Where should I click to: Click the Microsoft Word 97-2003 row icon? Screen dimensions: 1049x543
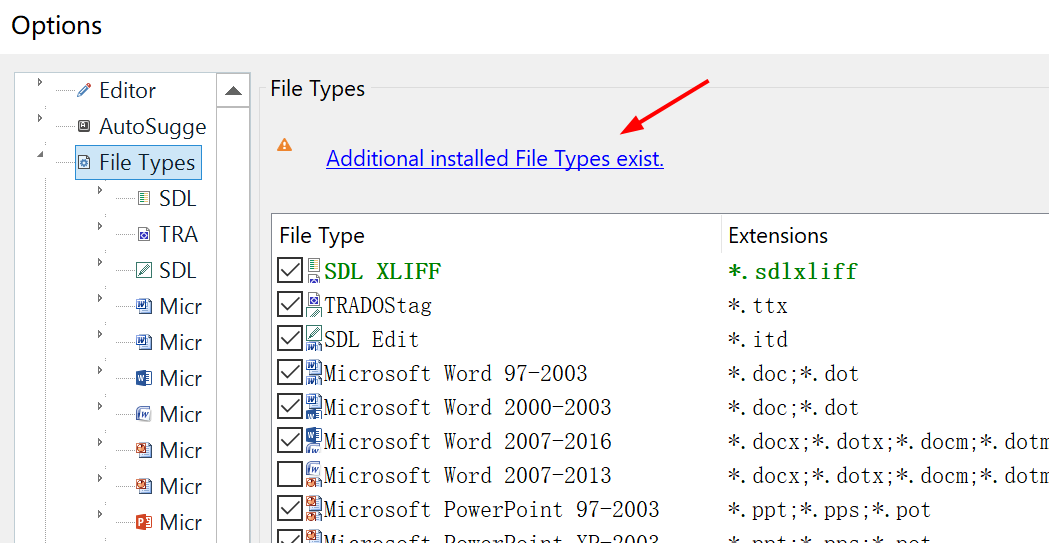click(x=314, y=373)
